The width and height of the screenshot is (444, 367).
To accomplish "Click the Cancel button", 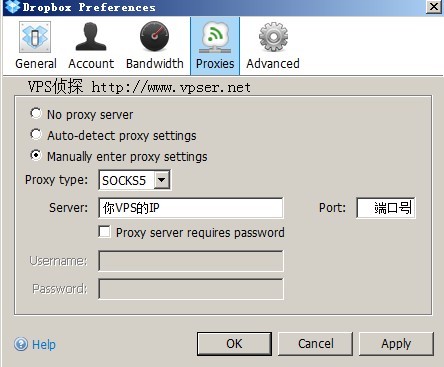I will (315, 344).
